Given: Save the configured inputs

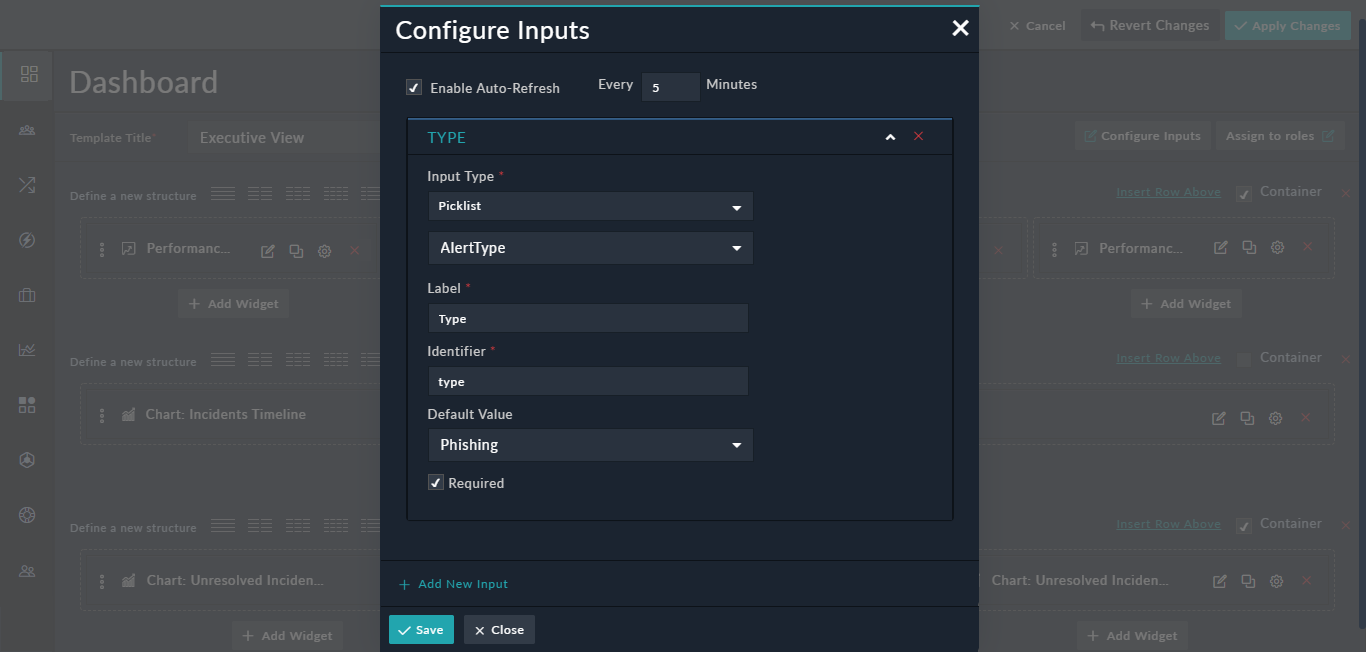Looking at the screenshot, I should 421,629.
